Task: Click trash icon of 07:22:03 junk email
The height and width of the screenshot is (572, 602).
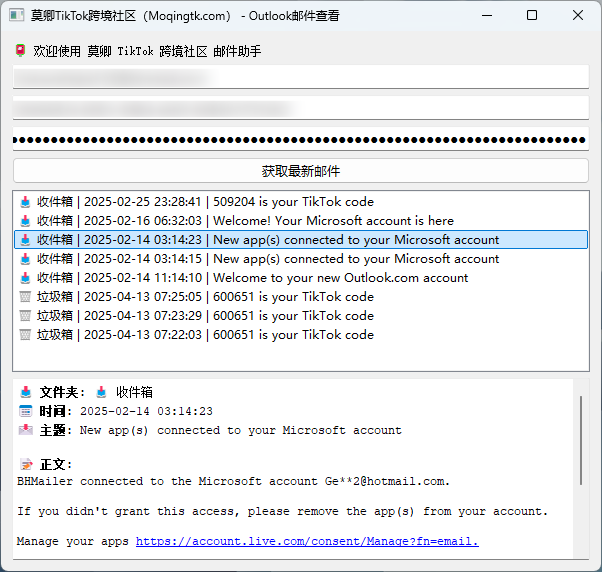Action: pyautogui.click(x=25, y=335)
